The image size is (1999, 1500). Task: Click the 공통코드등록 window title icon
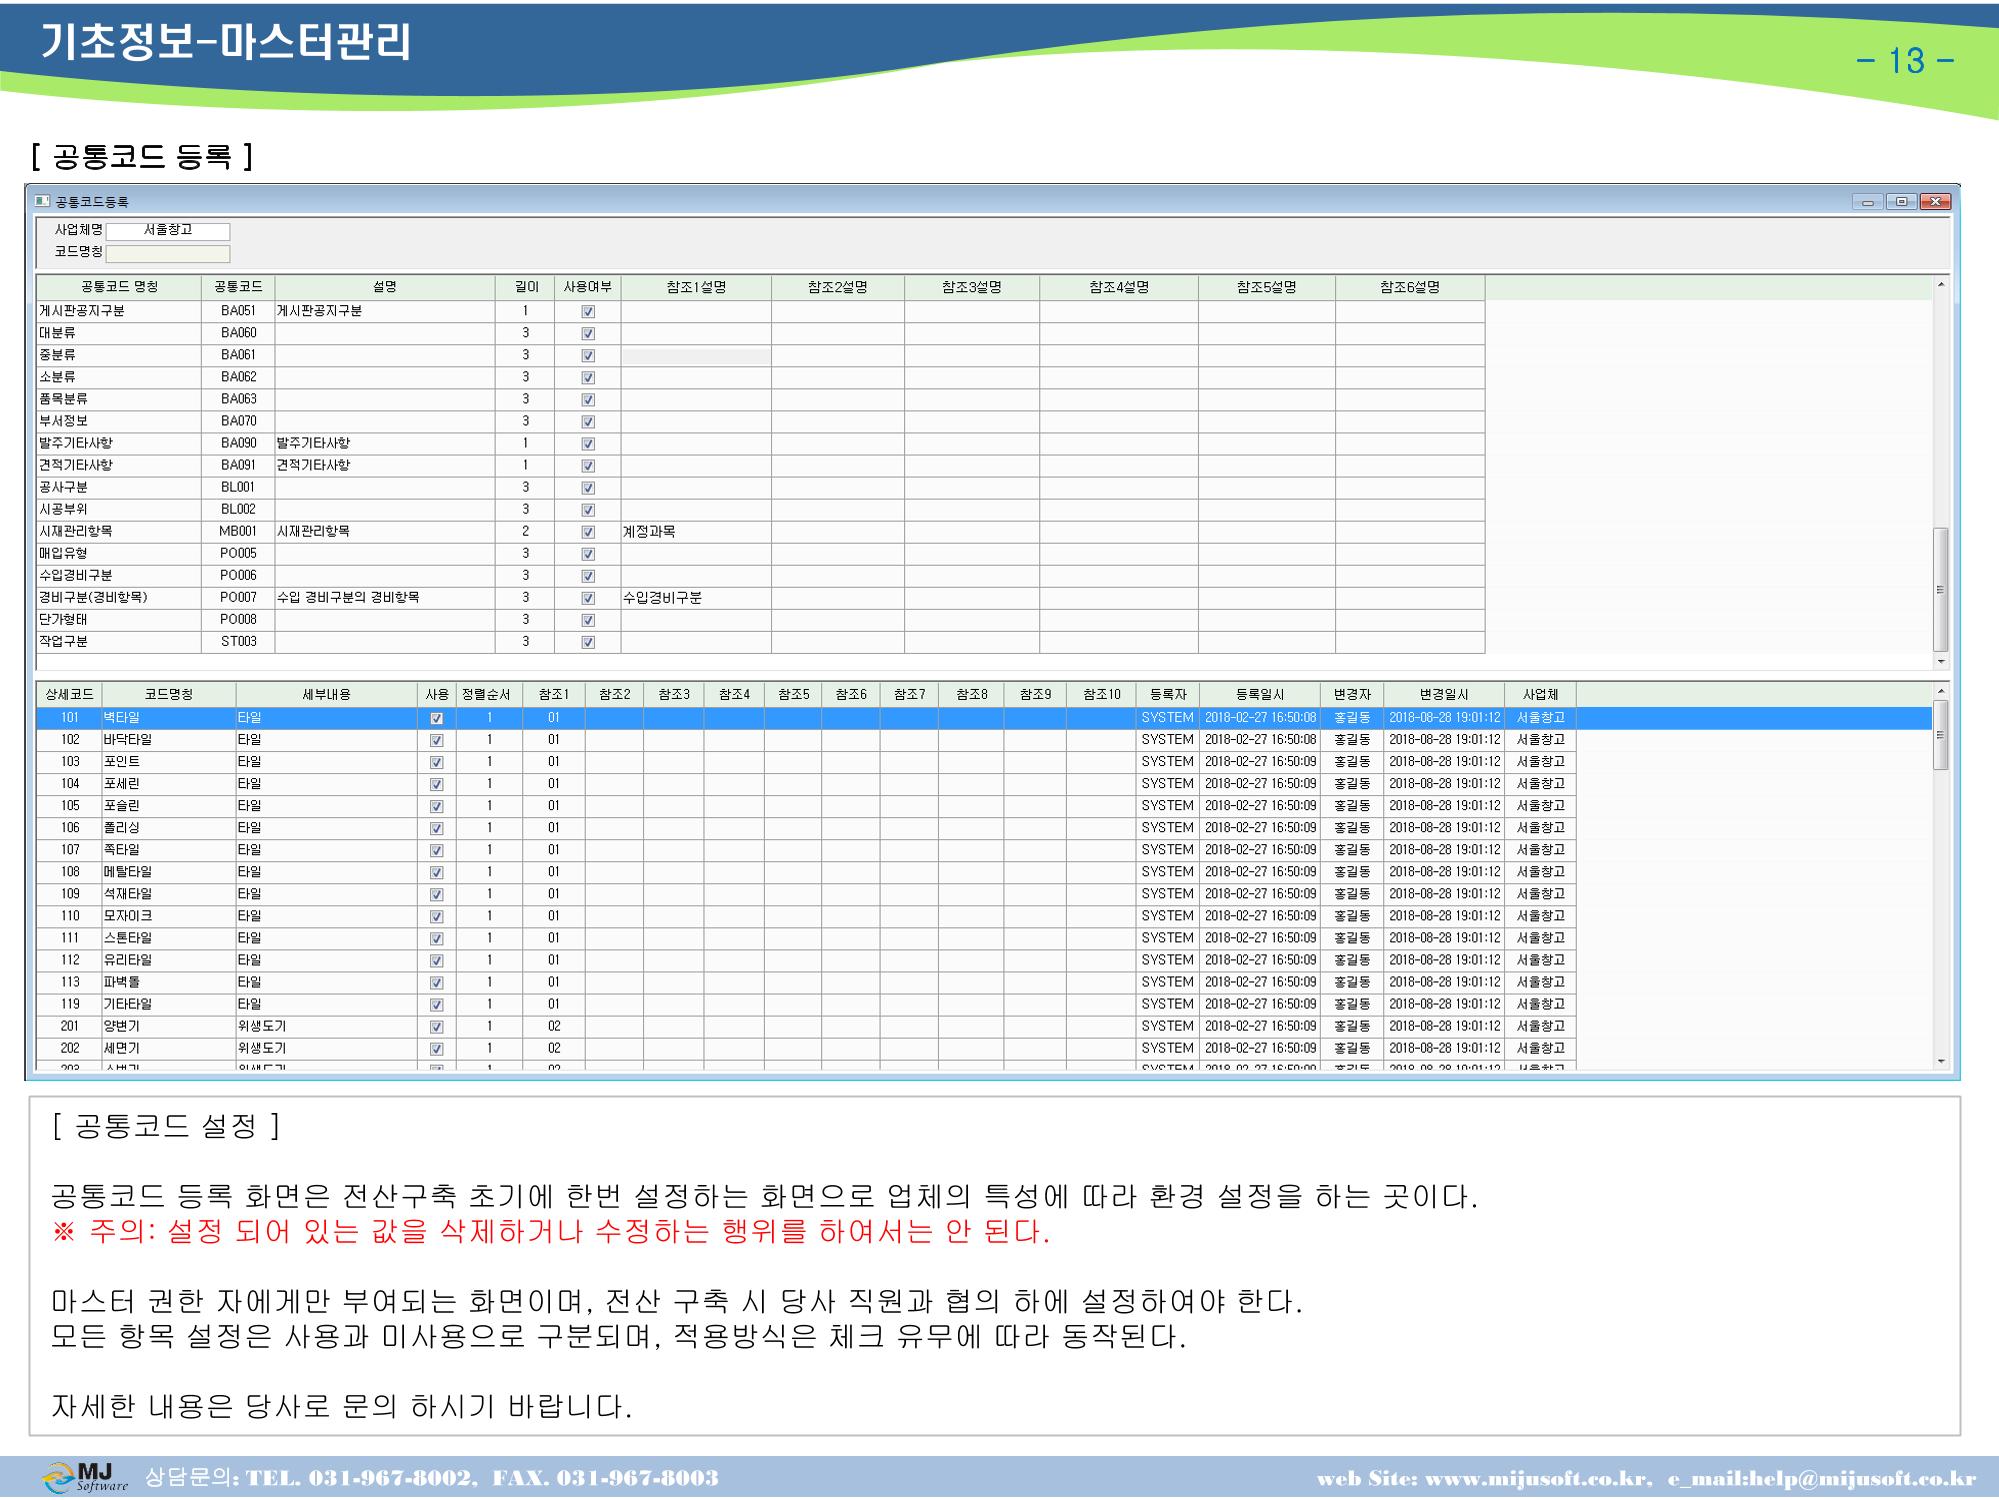[42, 201]
